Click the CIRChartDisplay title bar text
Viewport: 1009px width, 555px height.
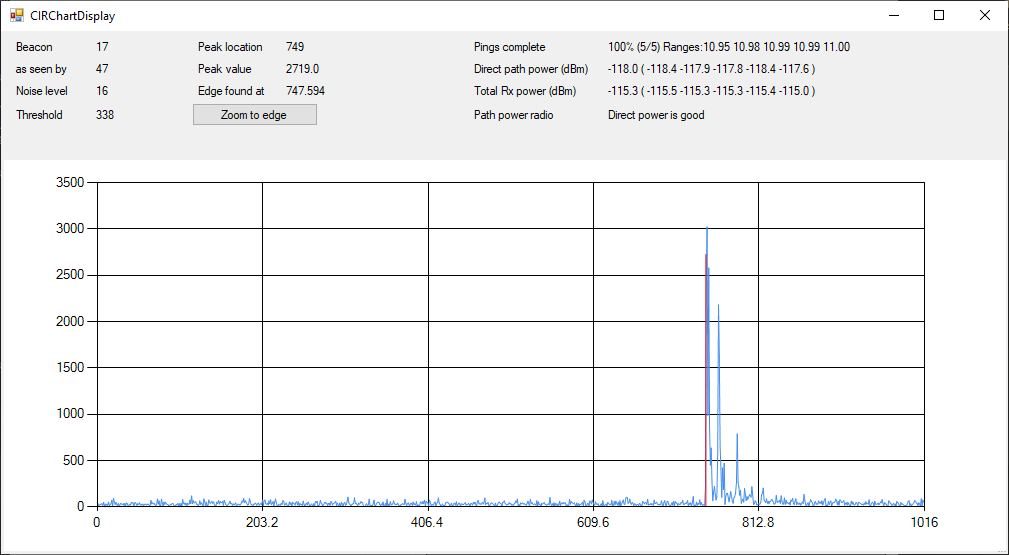[72, 16]
